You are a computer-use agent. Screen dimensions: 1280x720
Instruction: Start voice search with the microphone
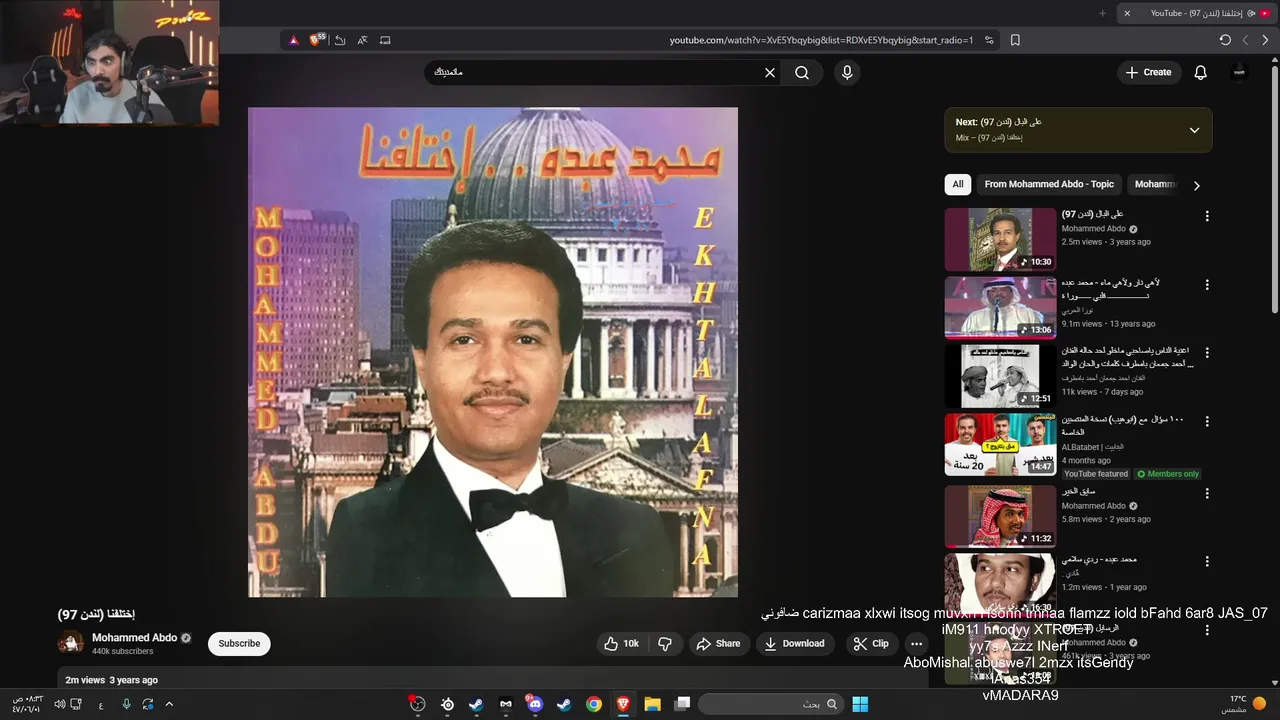pos(847,72)
